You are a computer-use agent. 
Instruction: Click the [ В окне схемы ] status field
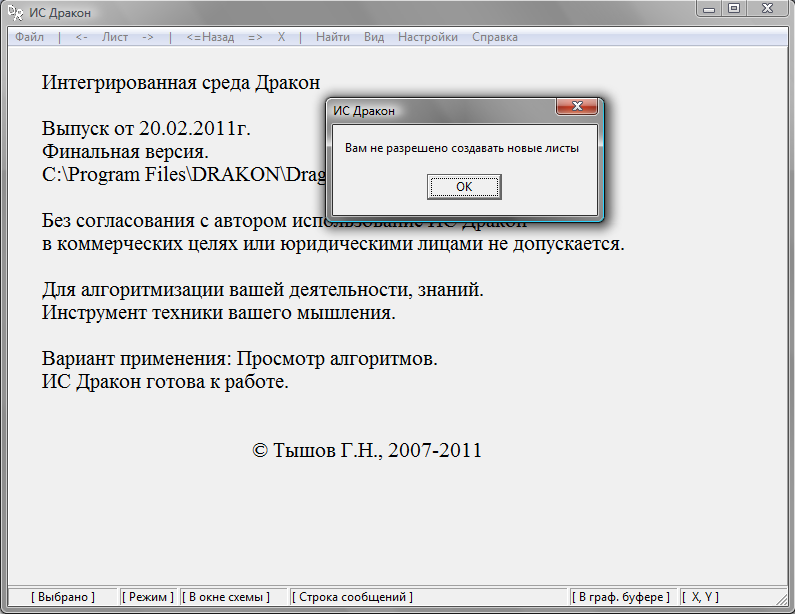pos(228,597)
